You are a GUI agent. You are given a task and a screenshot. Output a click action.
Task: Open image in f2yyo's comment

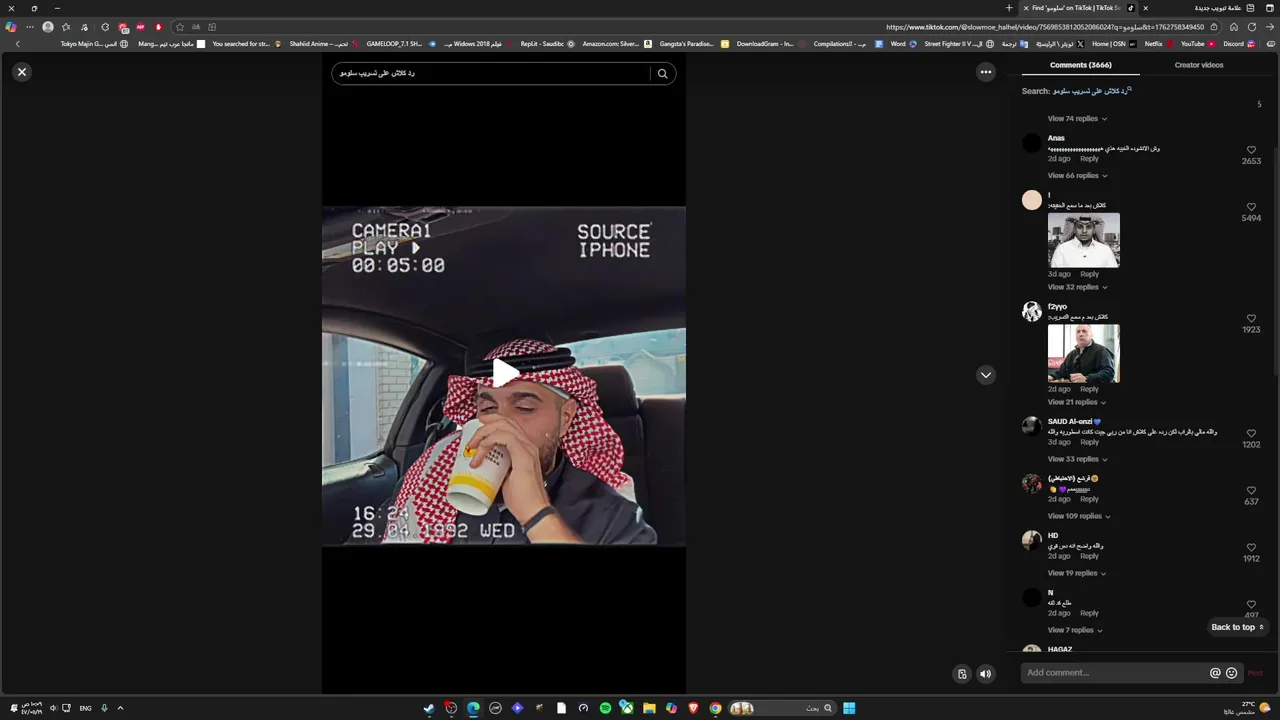tap(1084, 353)
